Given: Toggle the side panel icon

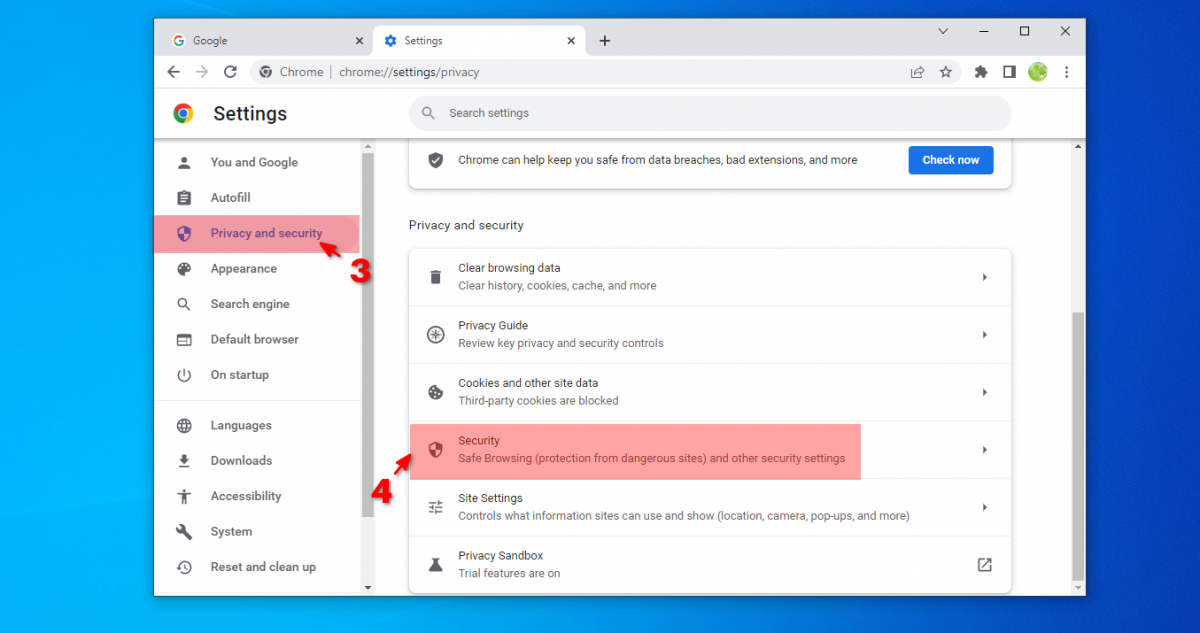Looking at the screenshot, I should point(1009,72).
